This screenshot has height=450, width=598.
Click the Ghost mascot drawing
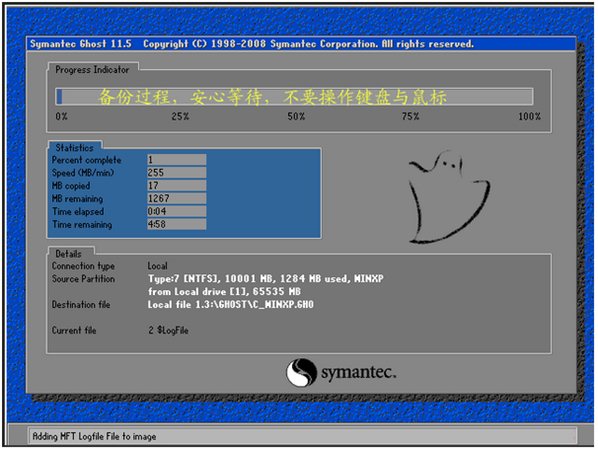[449, 197]
